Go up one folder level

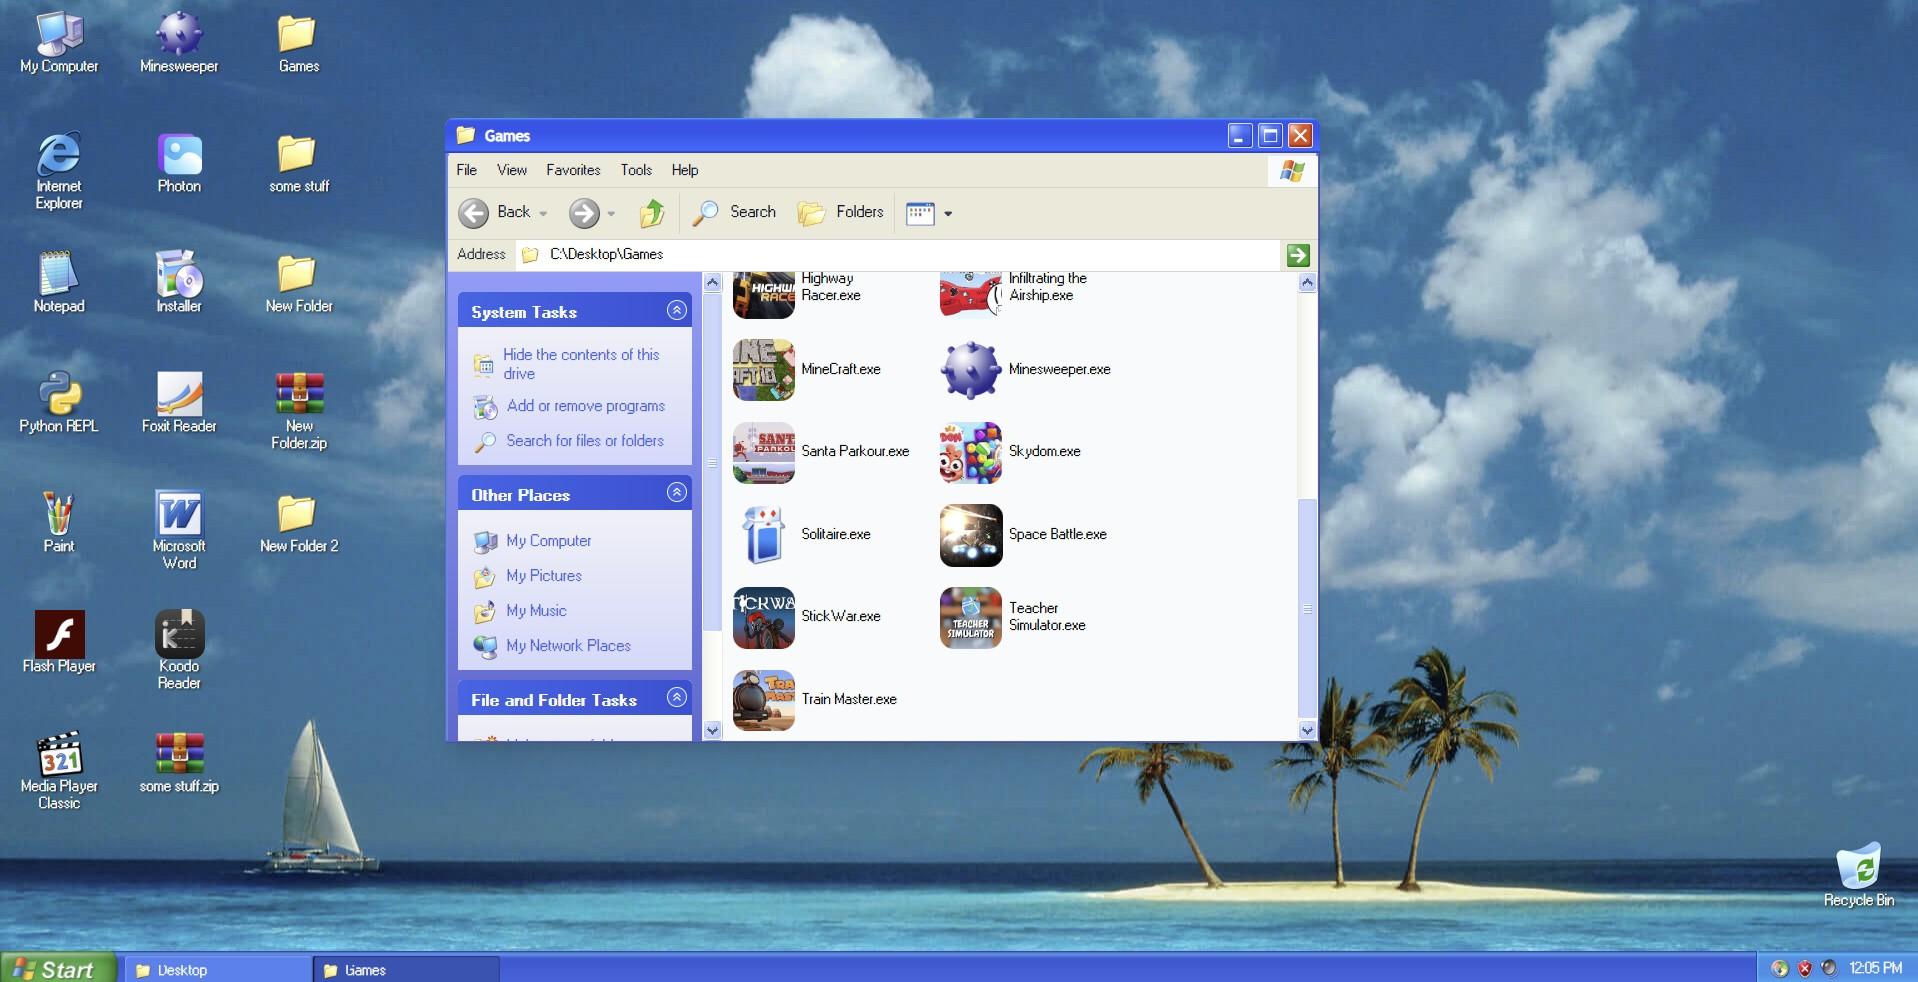click(652, 212)
